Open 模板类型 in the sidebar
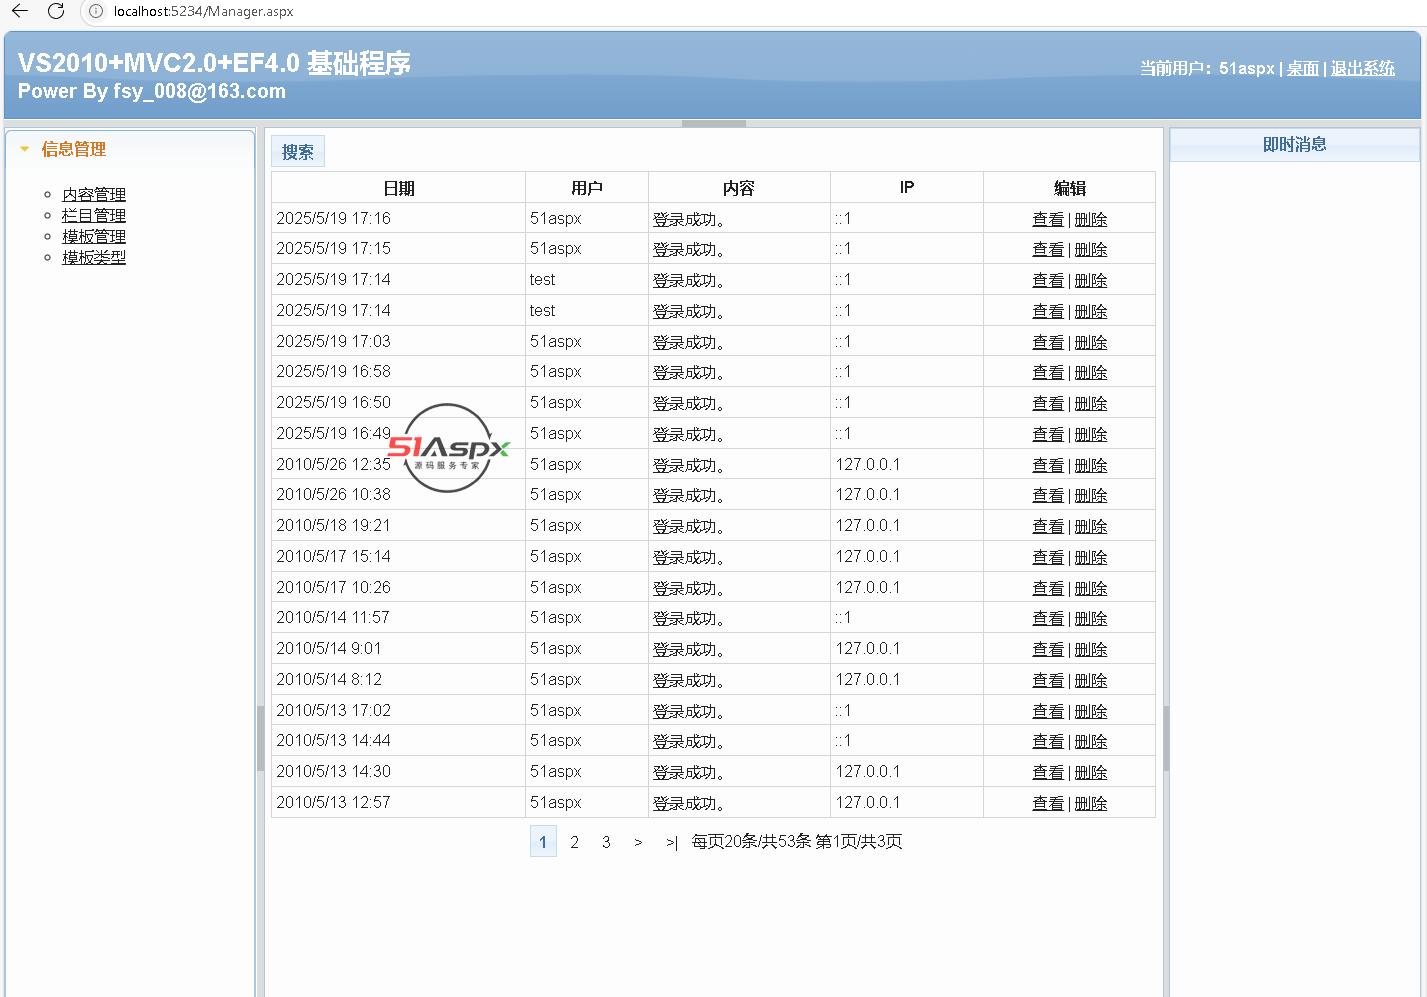 pos(94,257)
